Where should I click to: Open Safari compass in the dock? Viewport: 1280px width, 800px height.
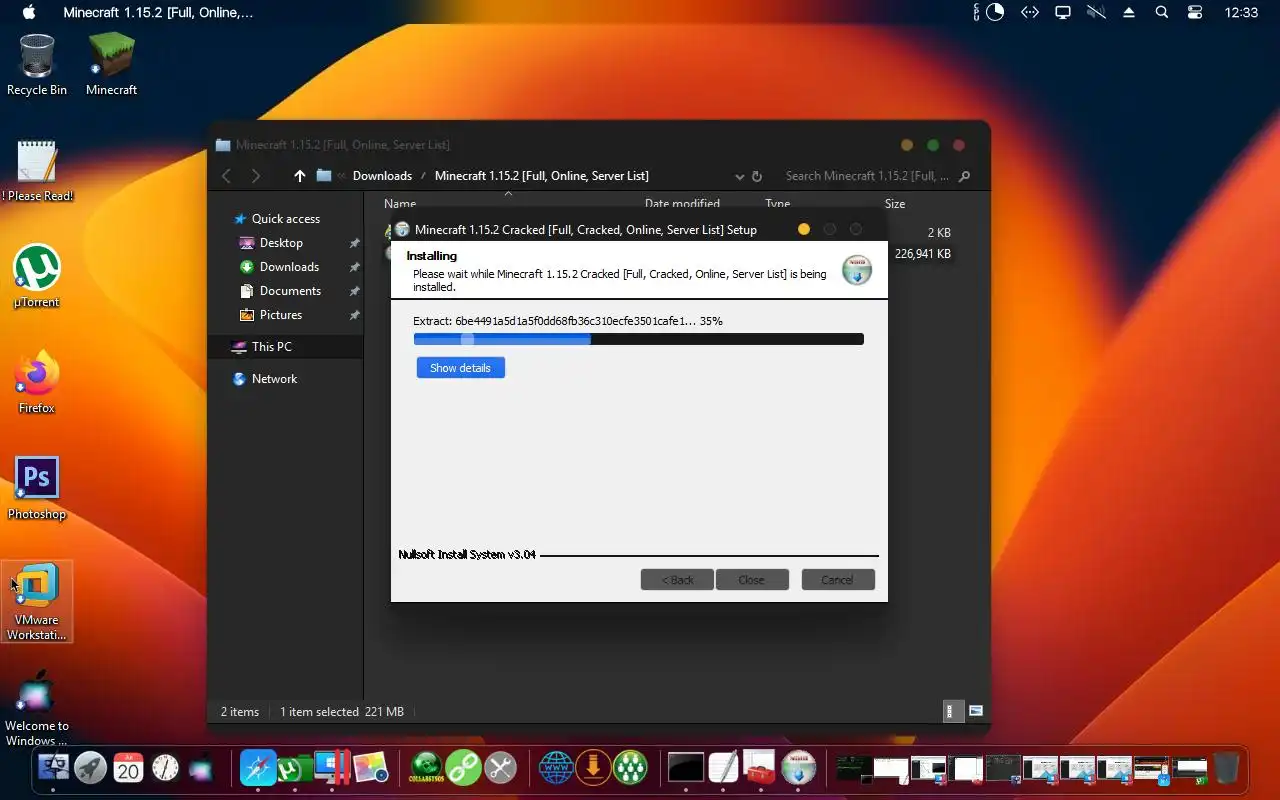258,768
